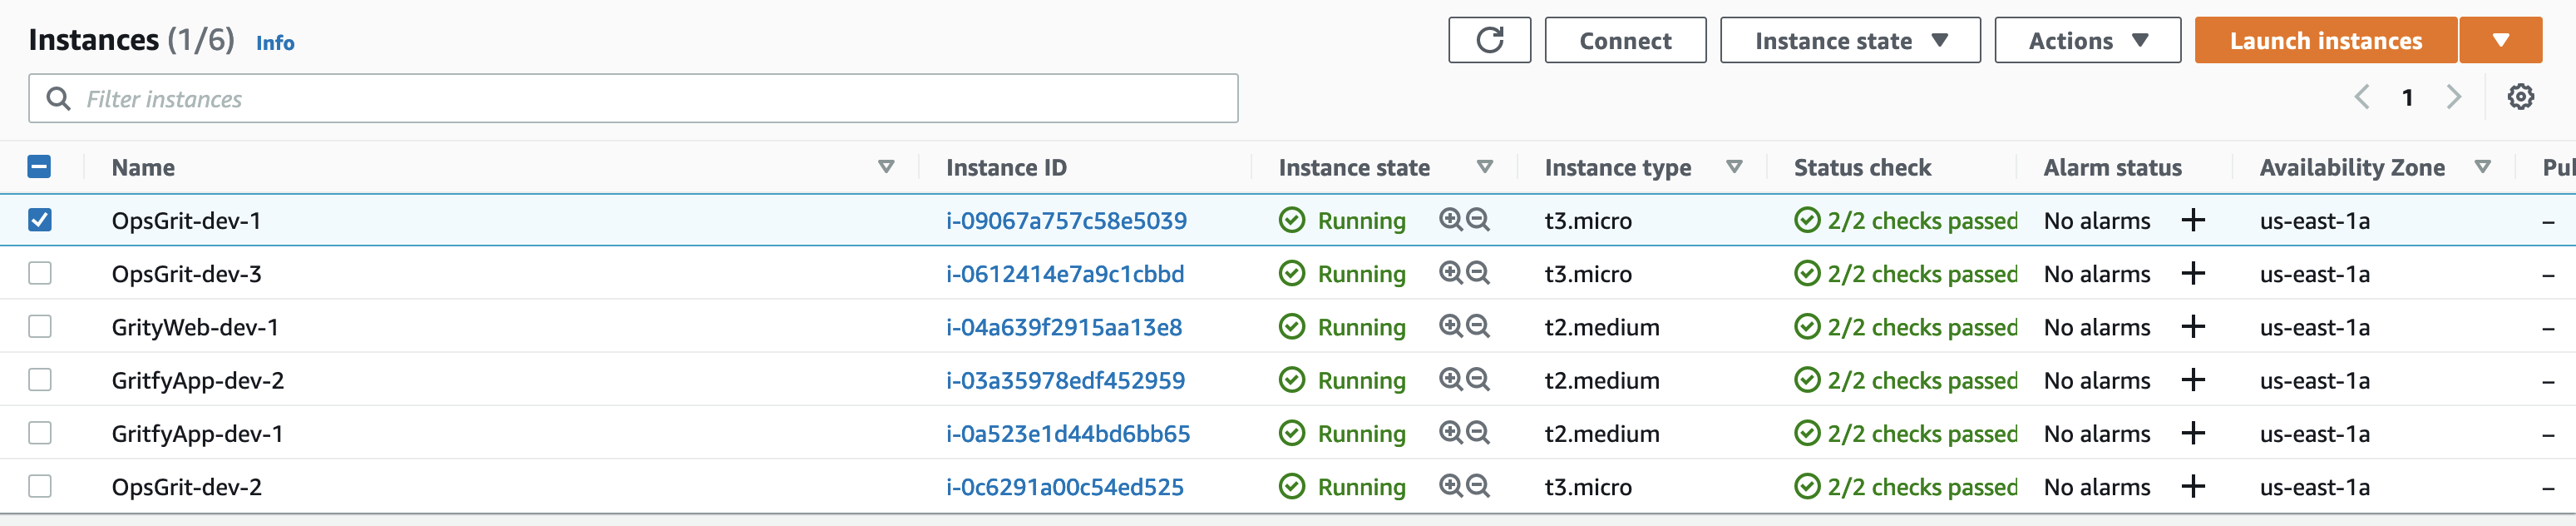Add alarm for GritfyApp-dev-1 with plus icon
The height and width of the screenshot is (526, 2576).
pyautogui.click(x=2193, y=433)
